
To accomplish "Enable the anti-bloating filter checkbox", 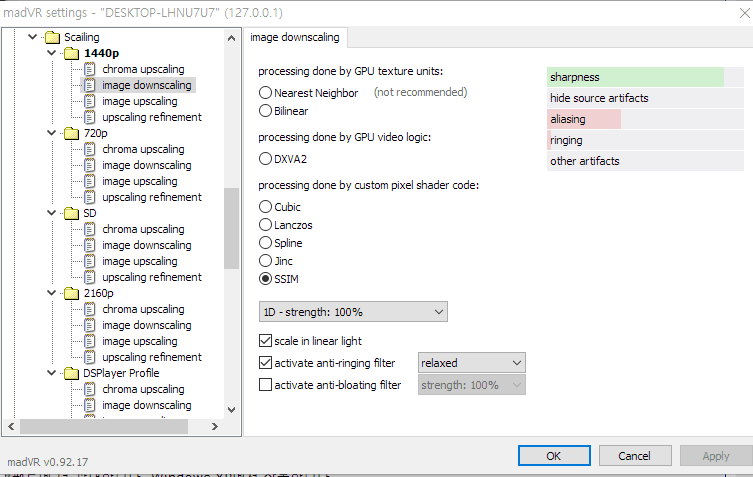I will [266, 384].
